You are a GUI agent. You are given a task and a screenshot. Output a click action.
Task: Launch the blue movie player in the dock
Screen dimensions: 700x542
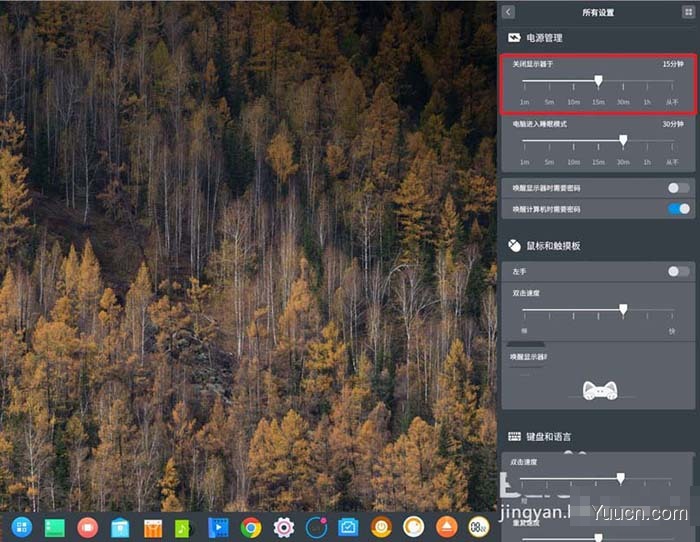(218, 528)
